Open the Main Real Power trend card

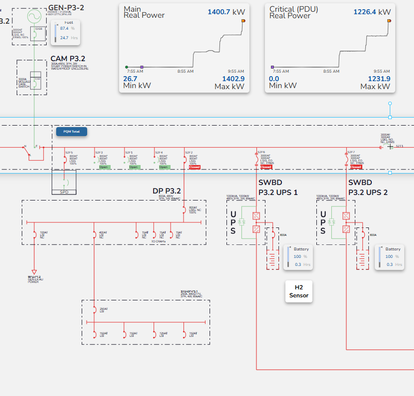184,48
